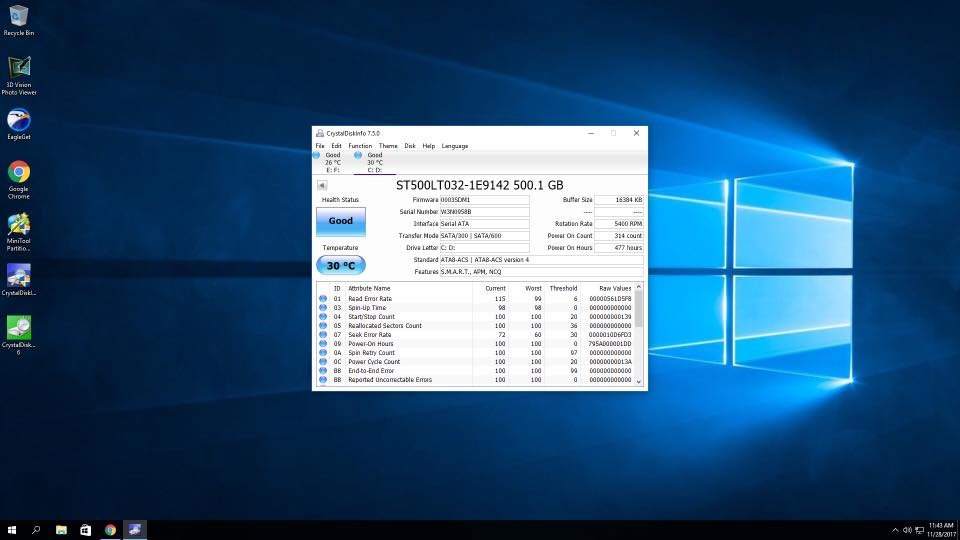The height and width of the screenshot is (540, 960).
Task: Open File Explorer from the taskbar
Action: point(61,530)
